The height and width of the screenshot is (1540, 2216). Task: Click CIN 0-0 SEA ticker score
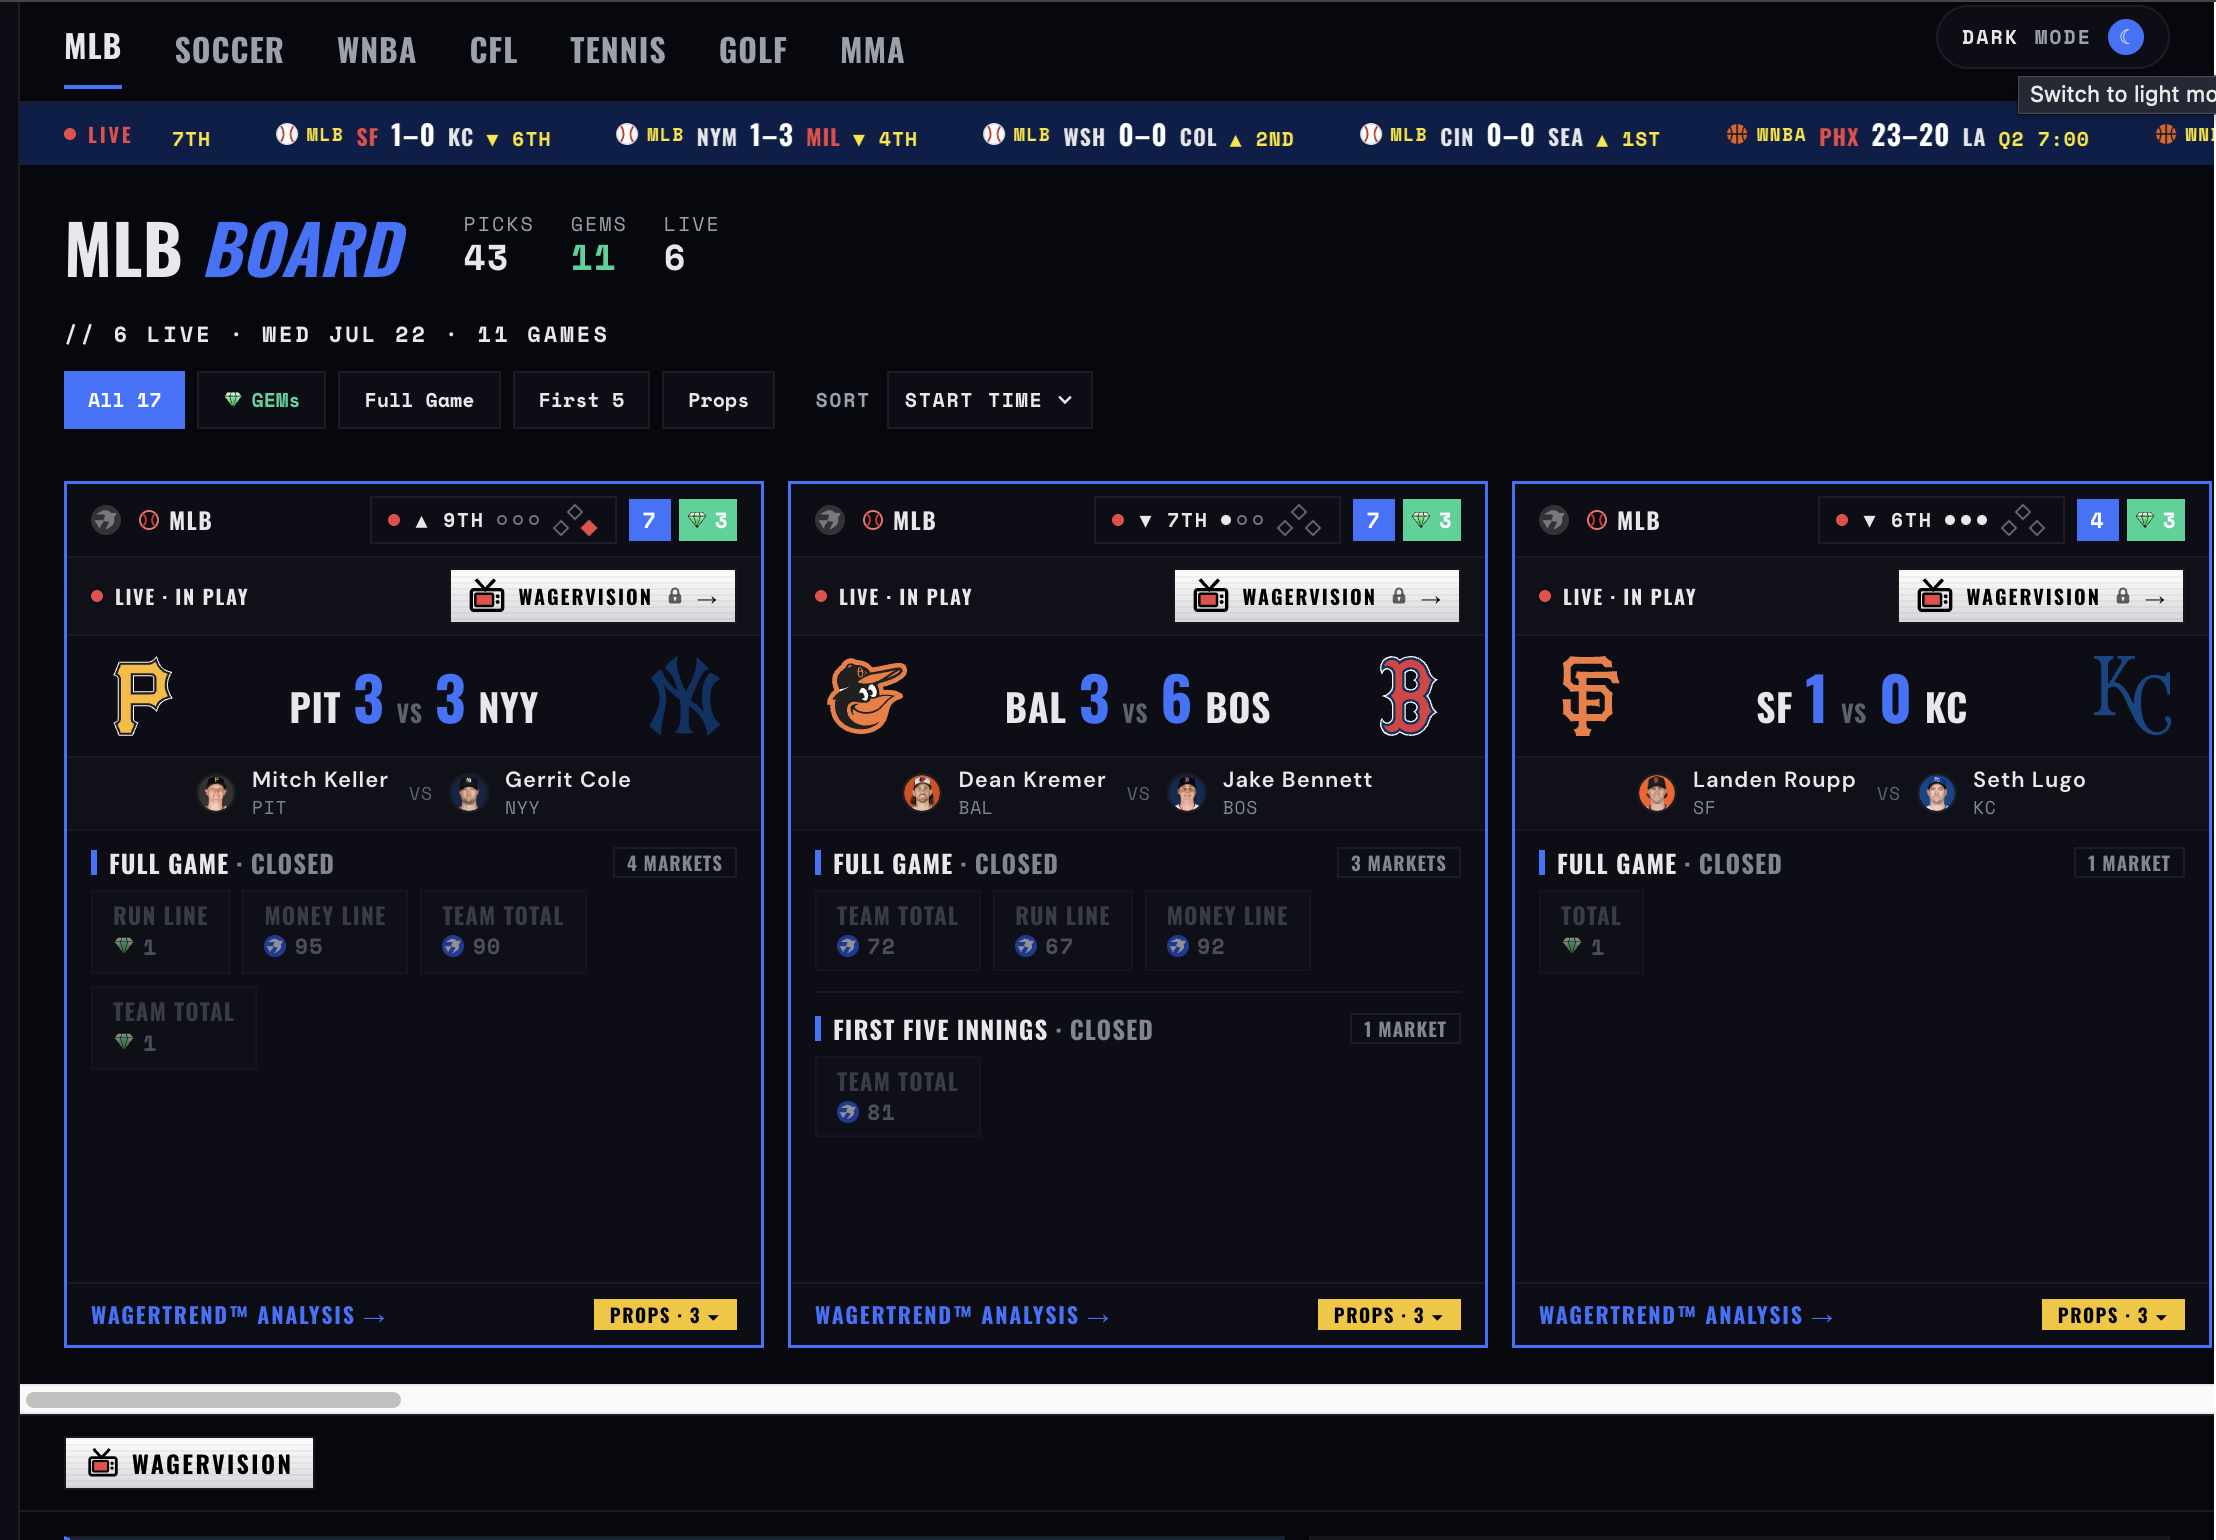pyautogui.click(x=1510, y=136)
